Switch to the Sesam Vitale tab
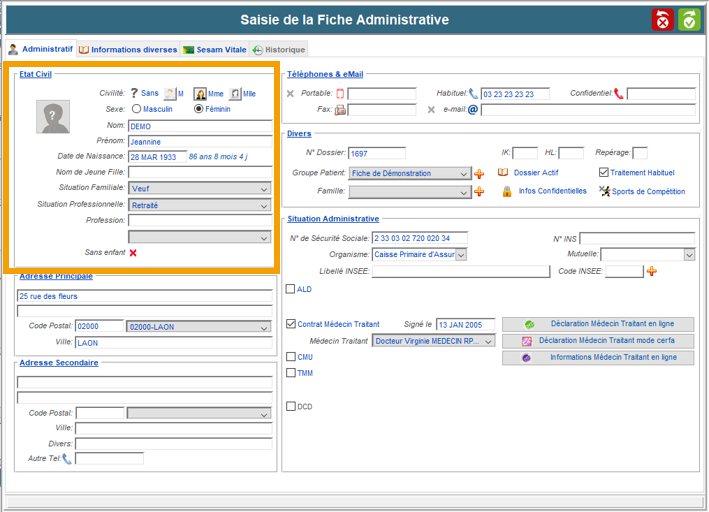Viewport: 709px width, 512px height. point(213,49)
